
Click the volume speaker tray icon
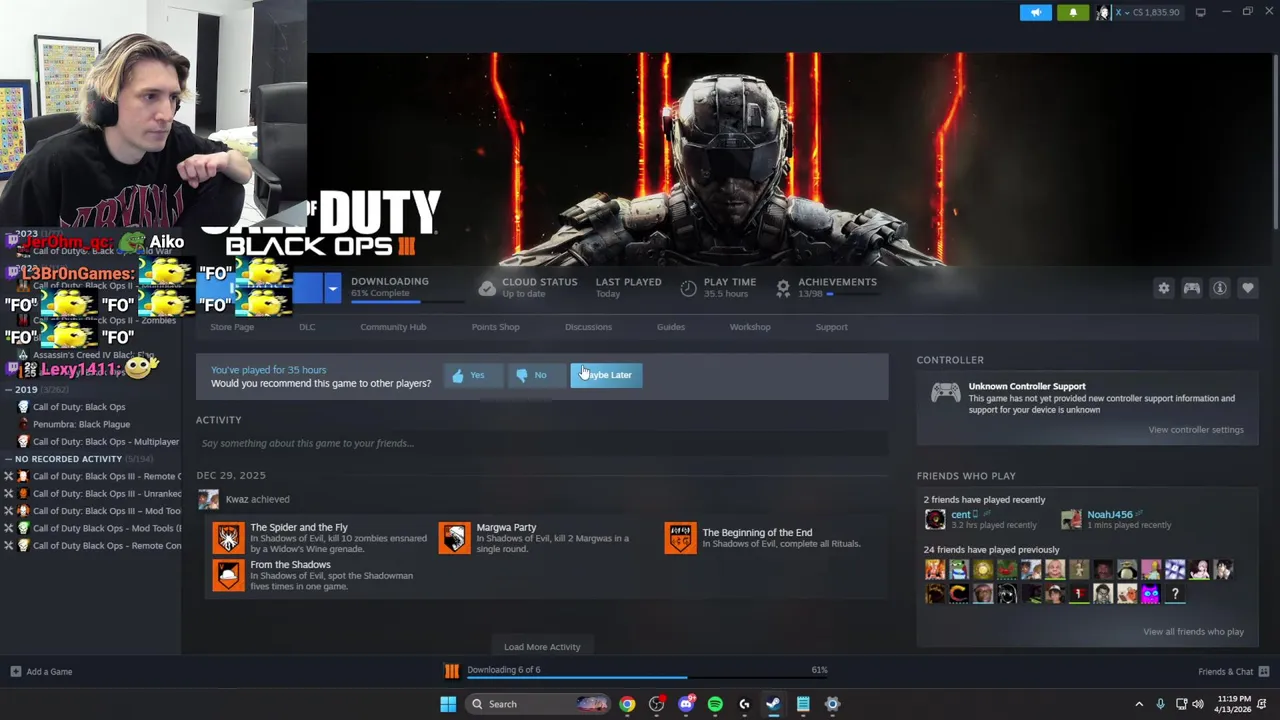click(x=1197, y=704)
